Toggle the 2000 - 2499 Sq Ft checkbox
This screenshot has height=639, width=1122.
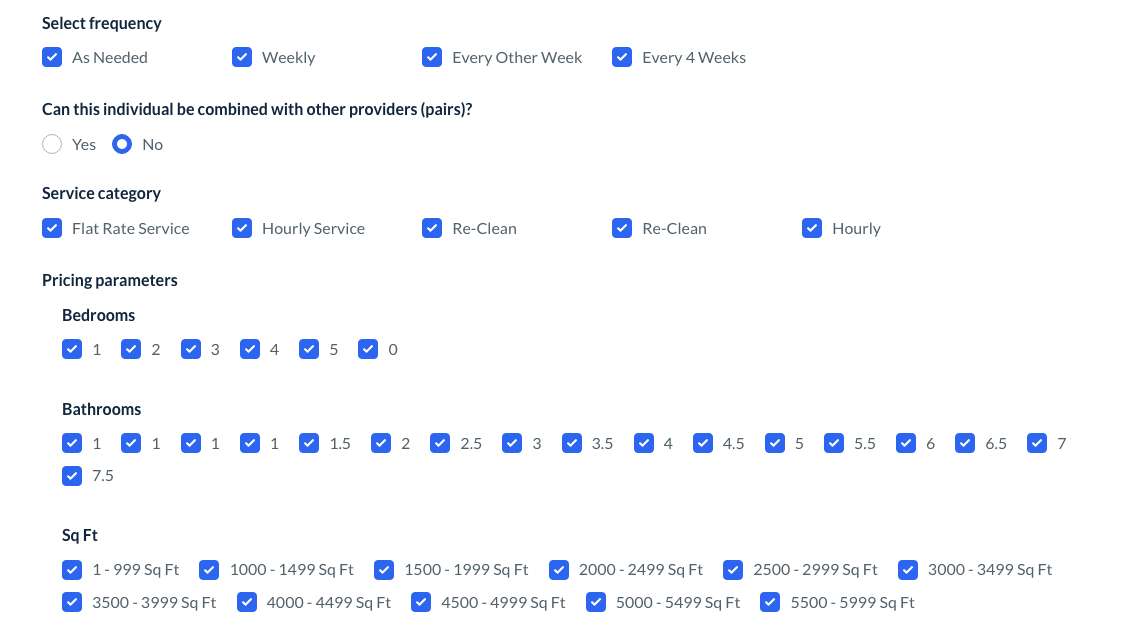click(558, 570)
